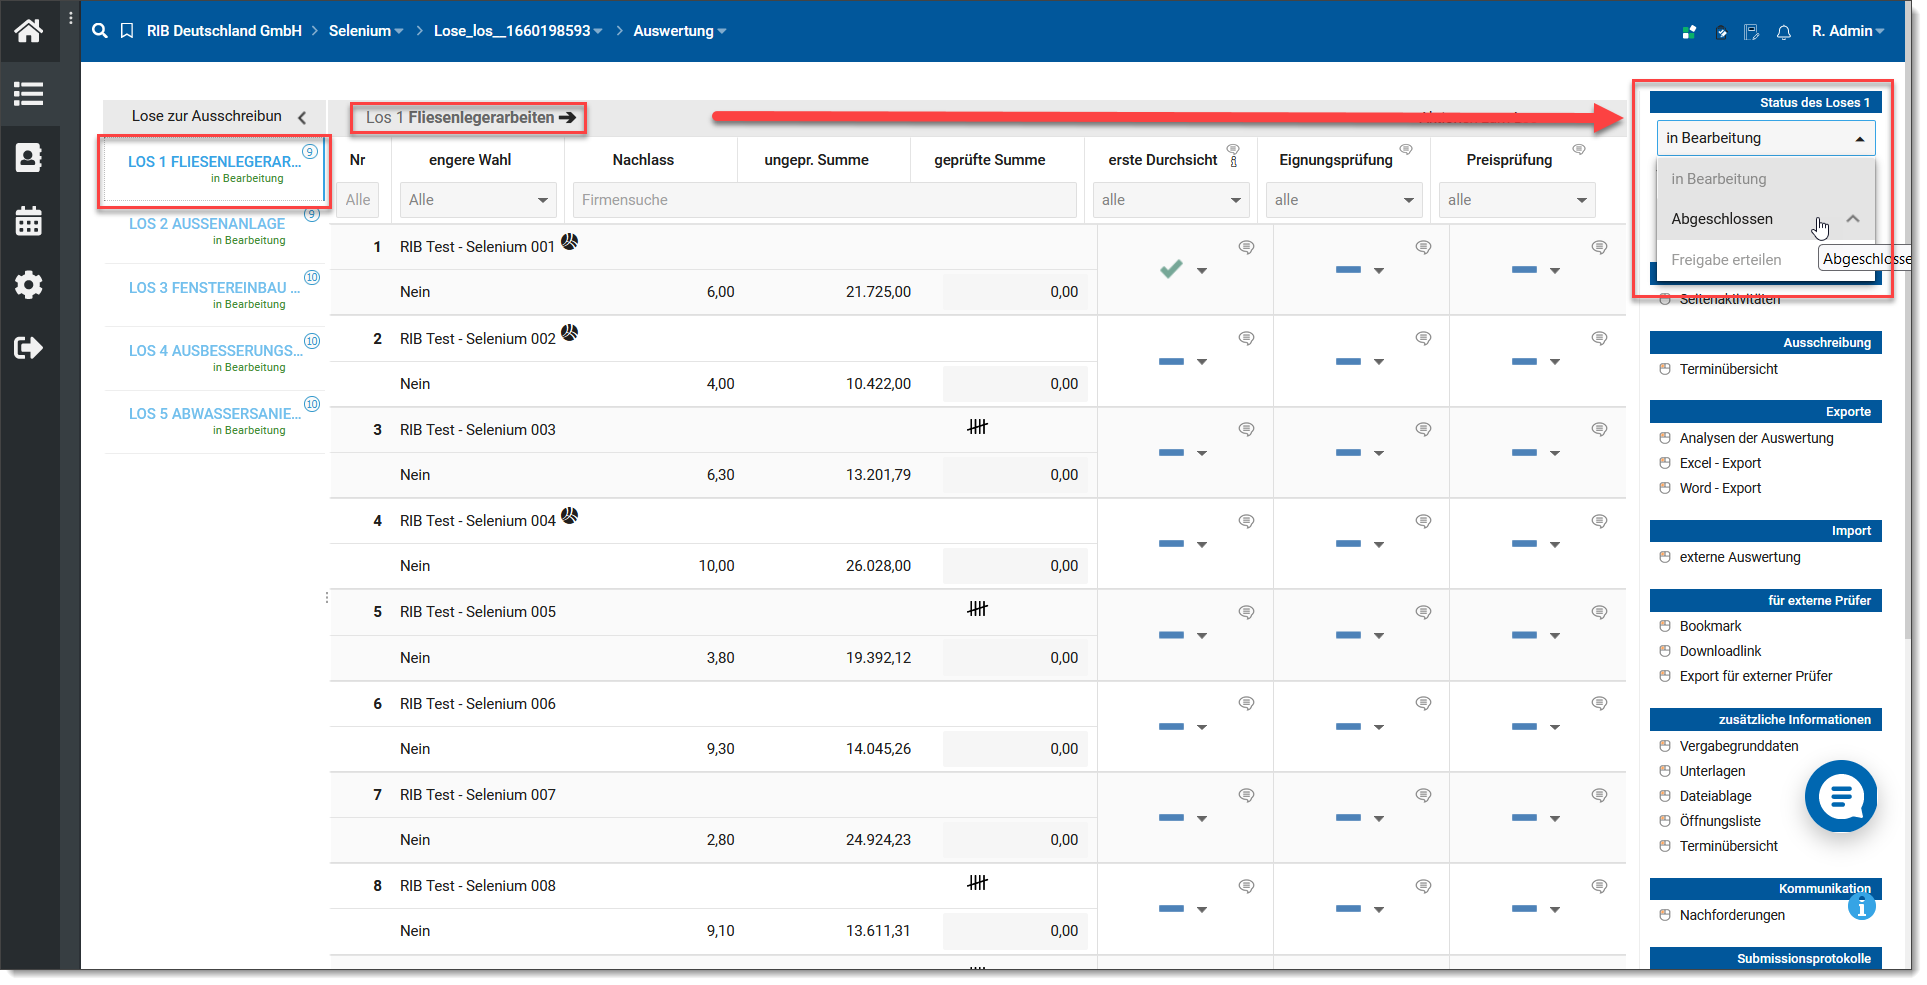Open the externe Auswertung import link
This screenshot has height=985, width=1927.
[1740, 557]
